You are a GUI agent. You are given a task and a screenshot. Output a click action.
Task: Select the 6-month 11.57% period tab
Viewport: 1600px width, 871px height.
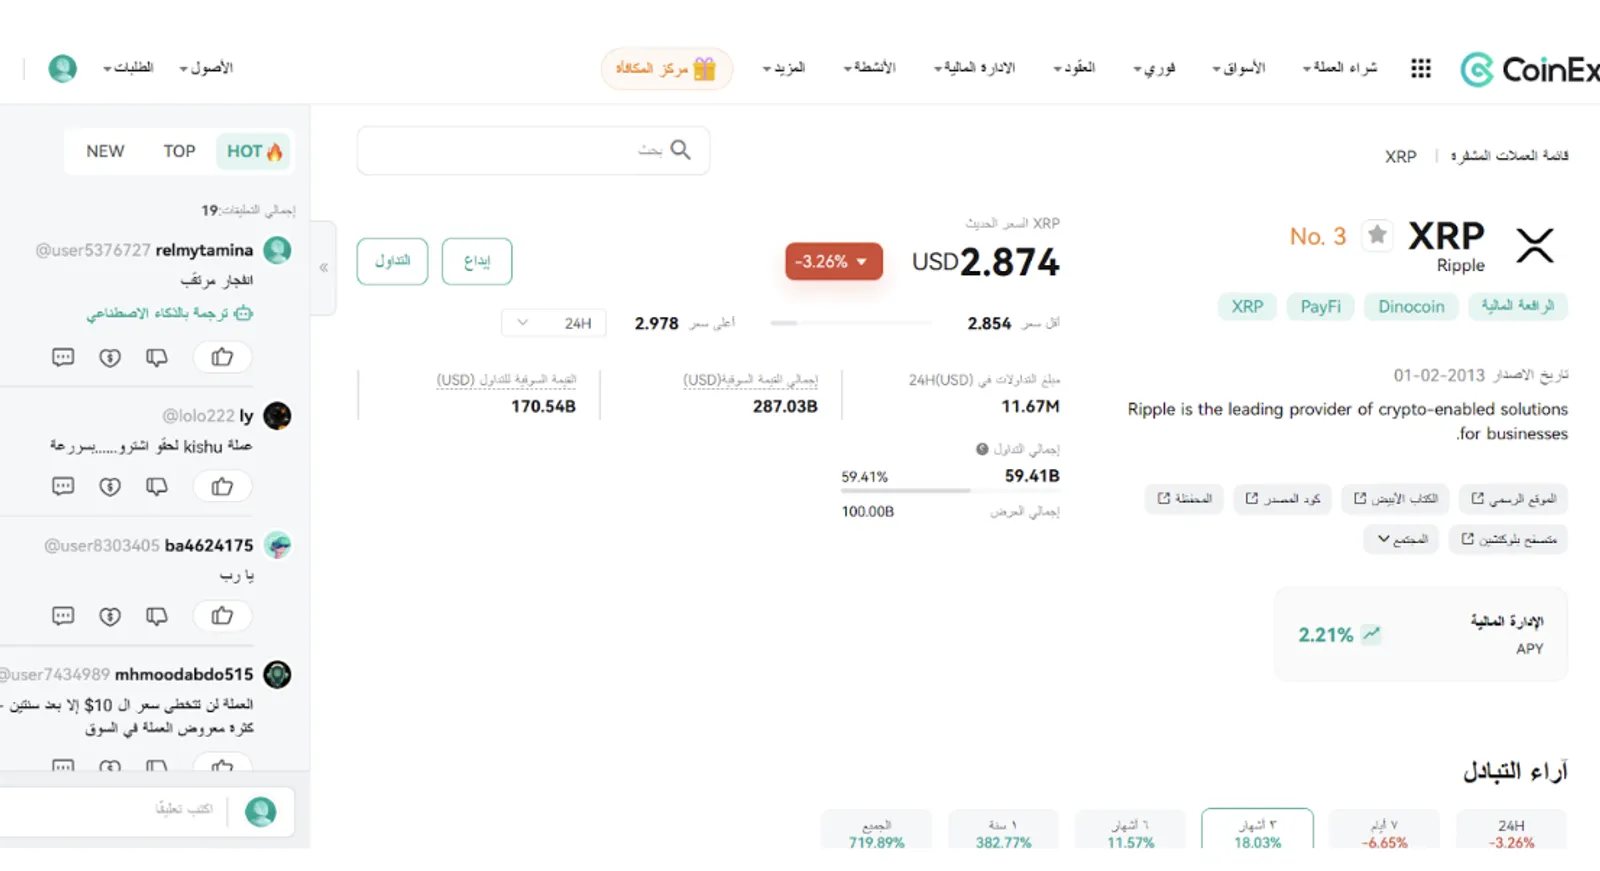(x=1130, y=830)
